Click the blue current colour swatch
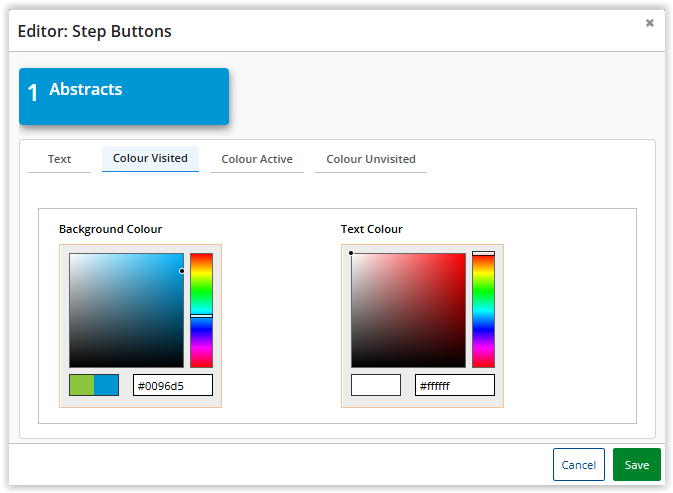Screen dimensions: 673x493 pos(106,385)
